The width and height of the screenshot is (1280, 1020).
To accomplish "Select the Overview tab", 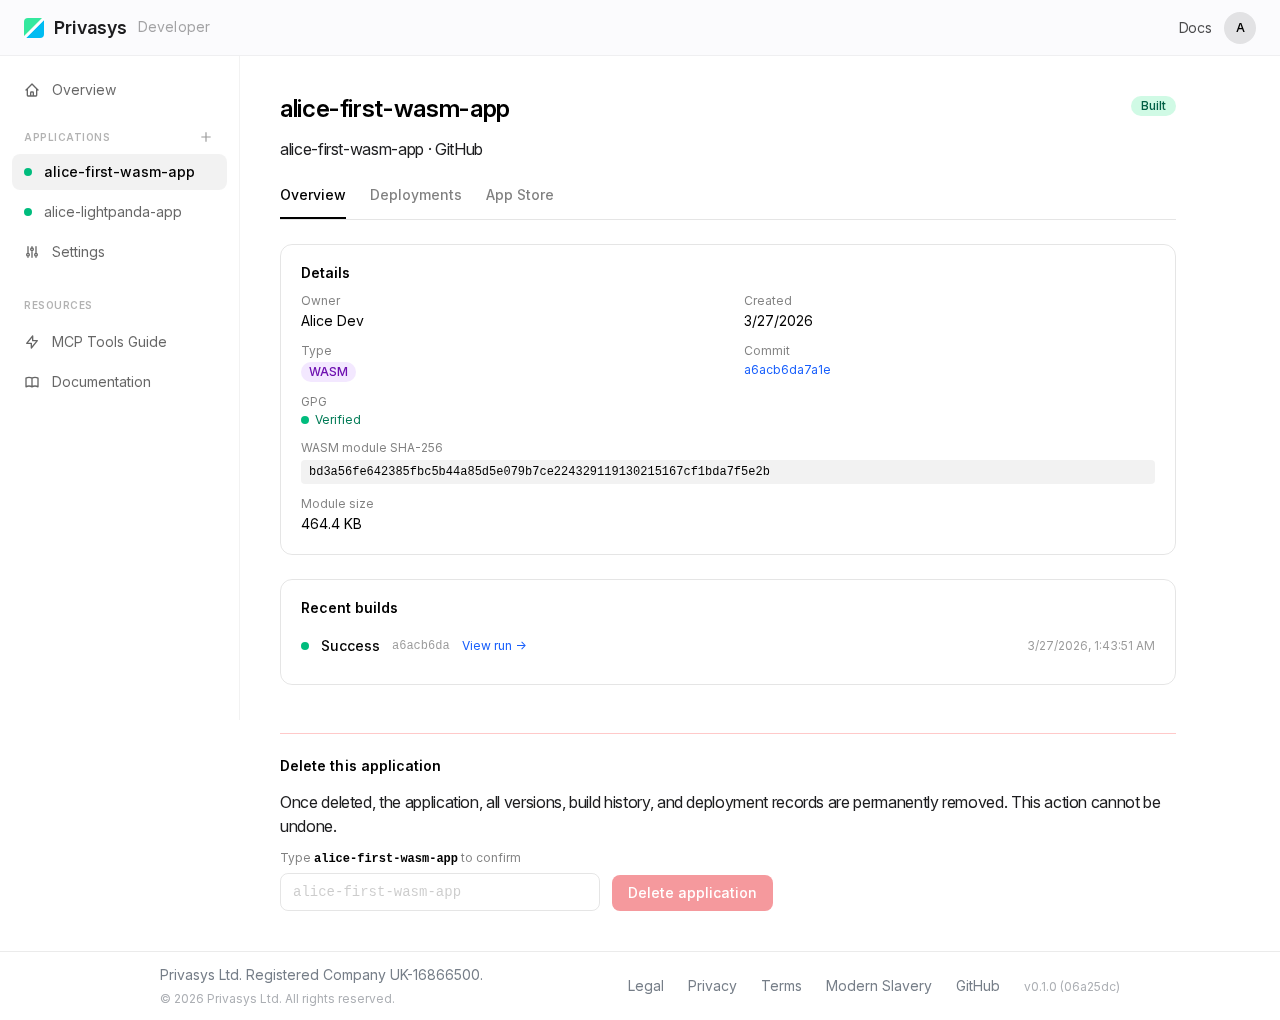I will (x=312, y=195).
